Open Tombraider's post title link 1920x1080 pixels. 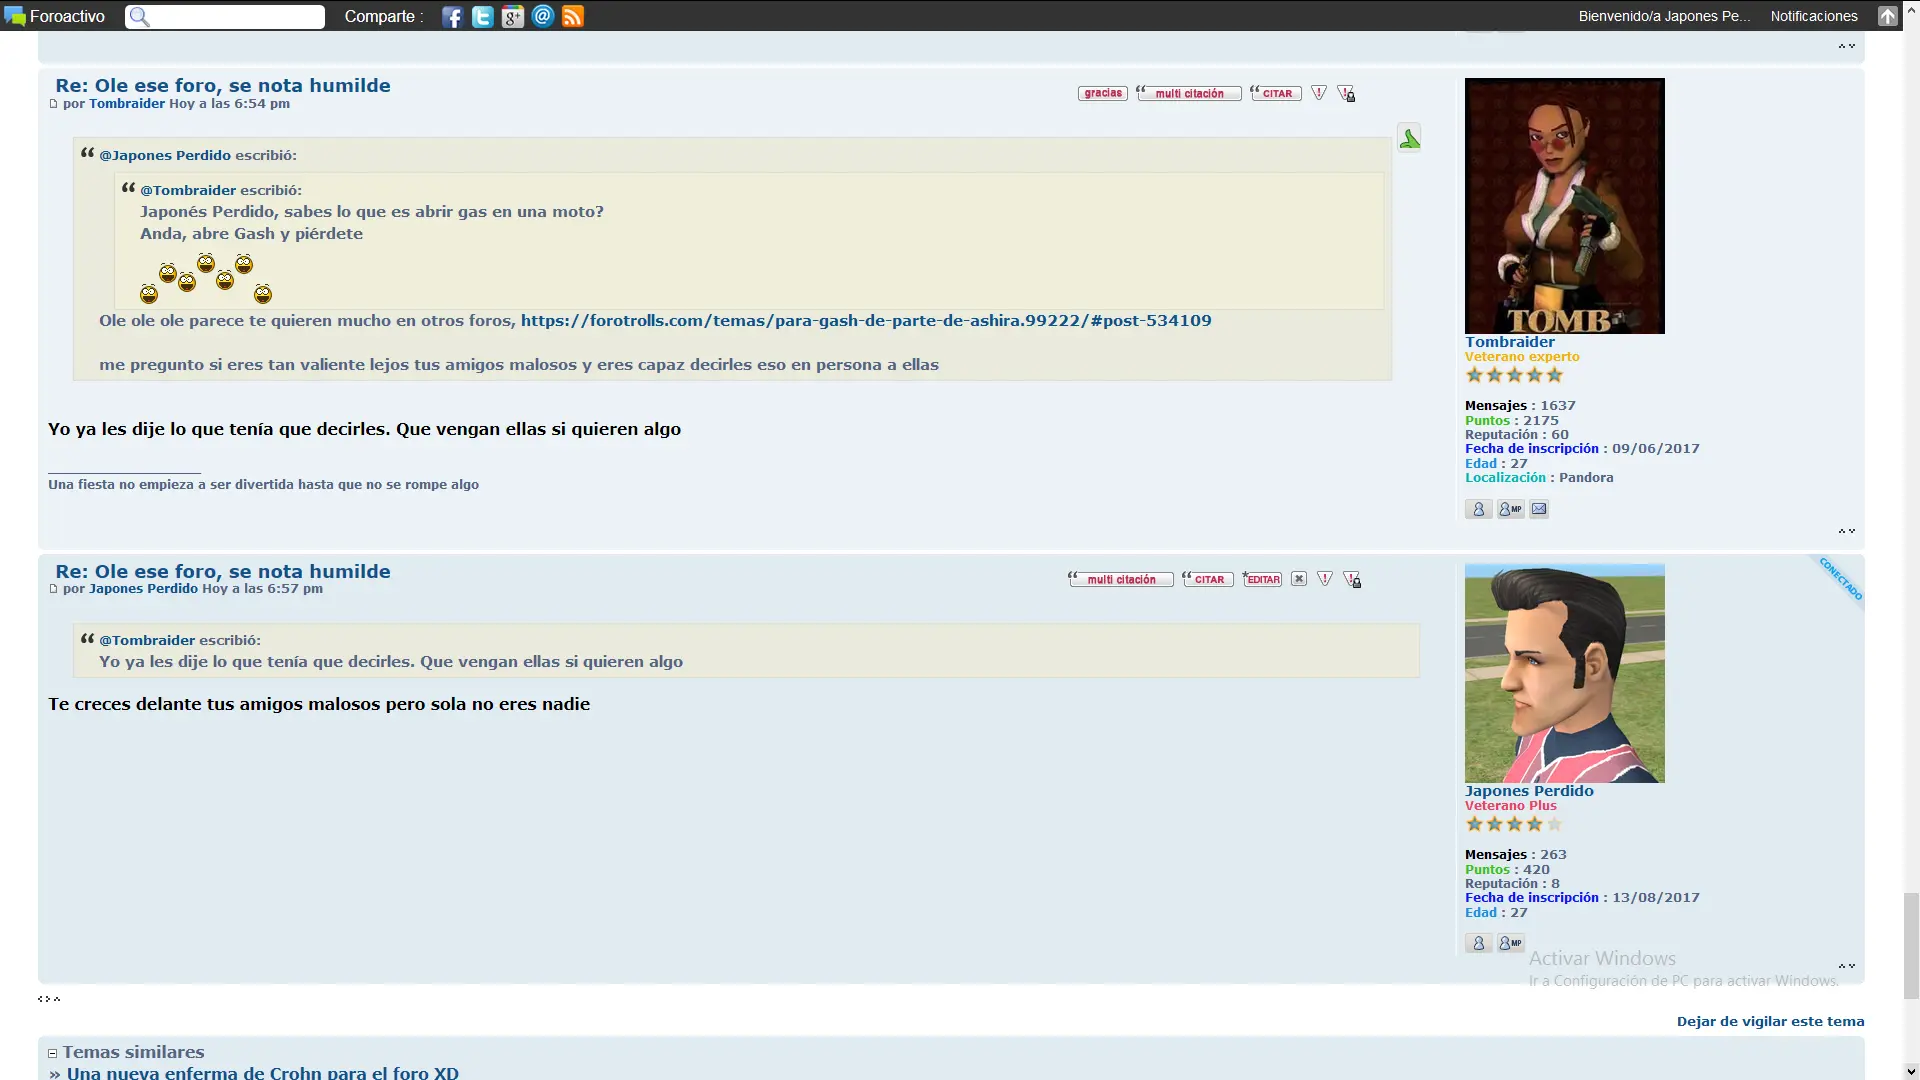223,86
